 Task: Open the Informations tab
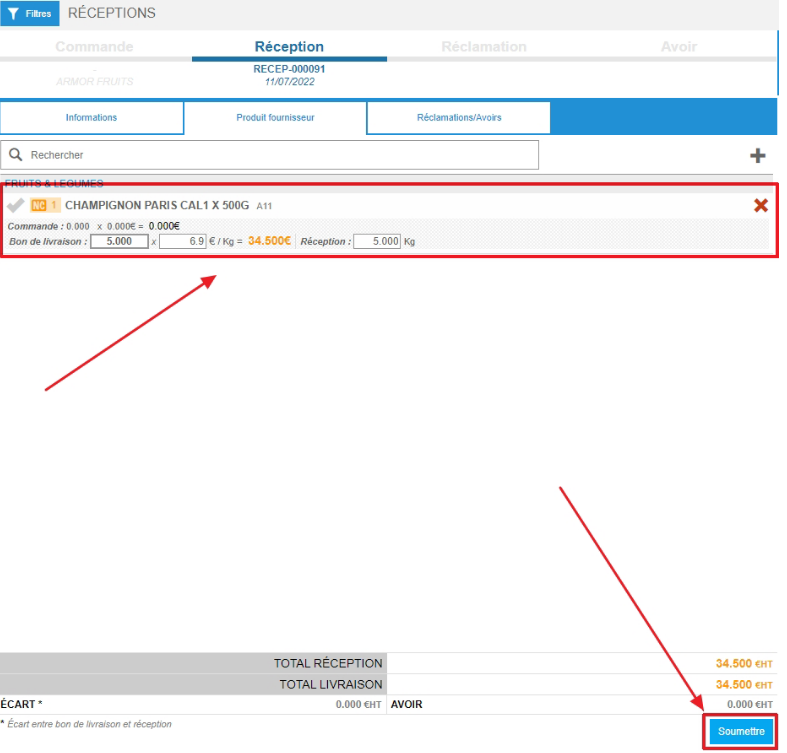(91, 118)
